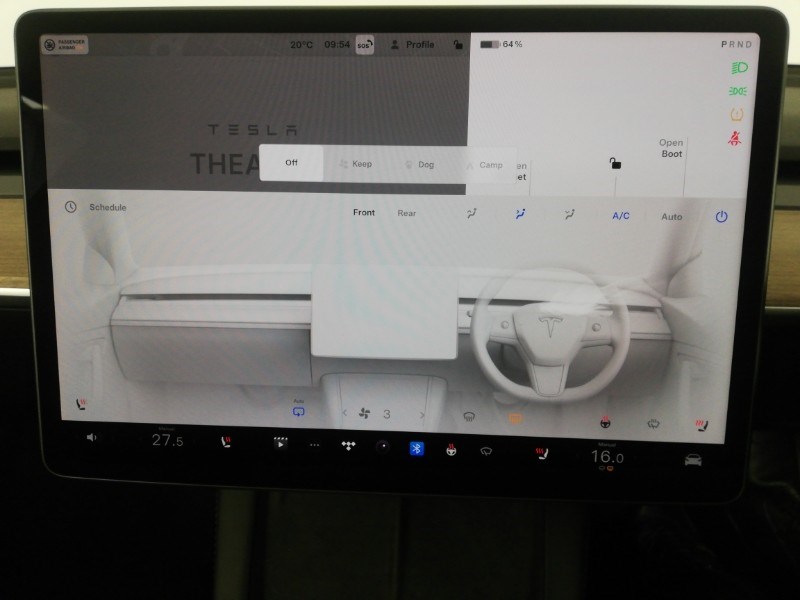Select the foot-level airflow vent icon
The width and height of the screenshot is (800, 600).
coord(569,215)
